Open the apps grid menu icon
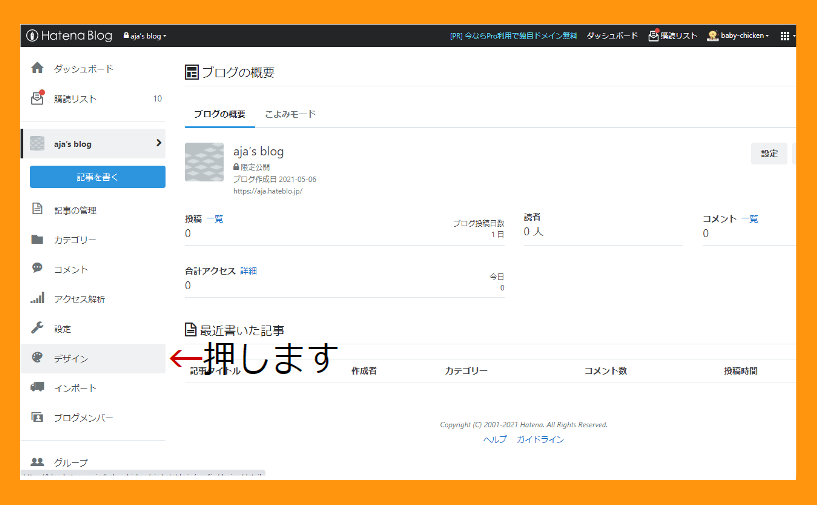 (x=785, y=36)
